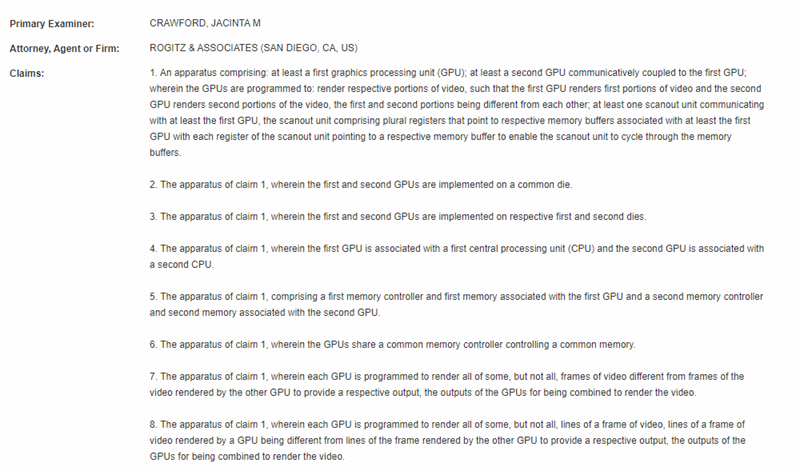This screenshot has width=800, height=471.
Task: Click the word 'buffers.' ending claim 1
Action: coord(165,153)
